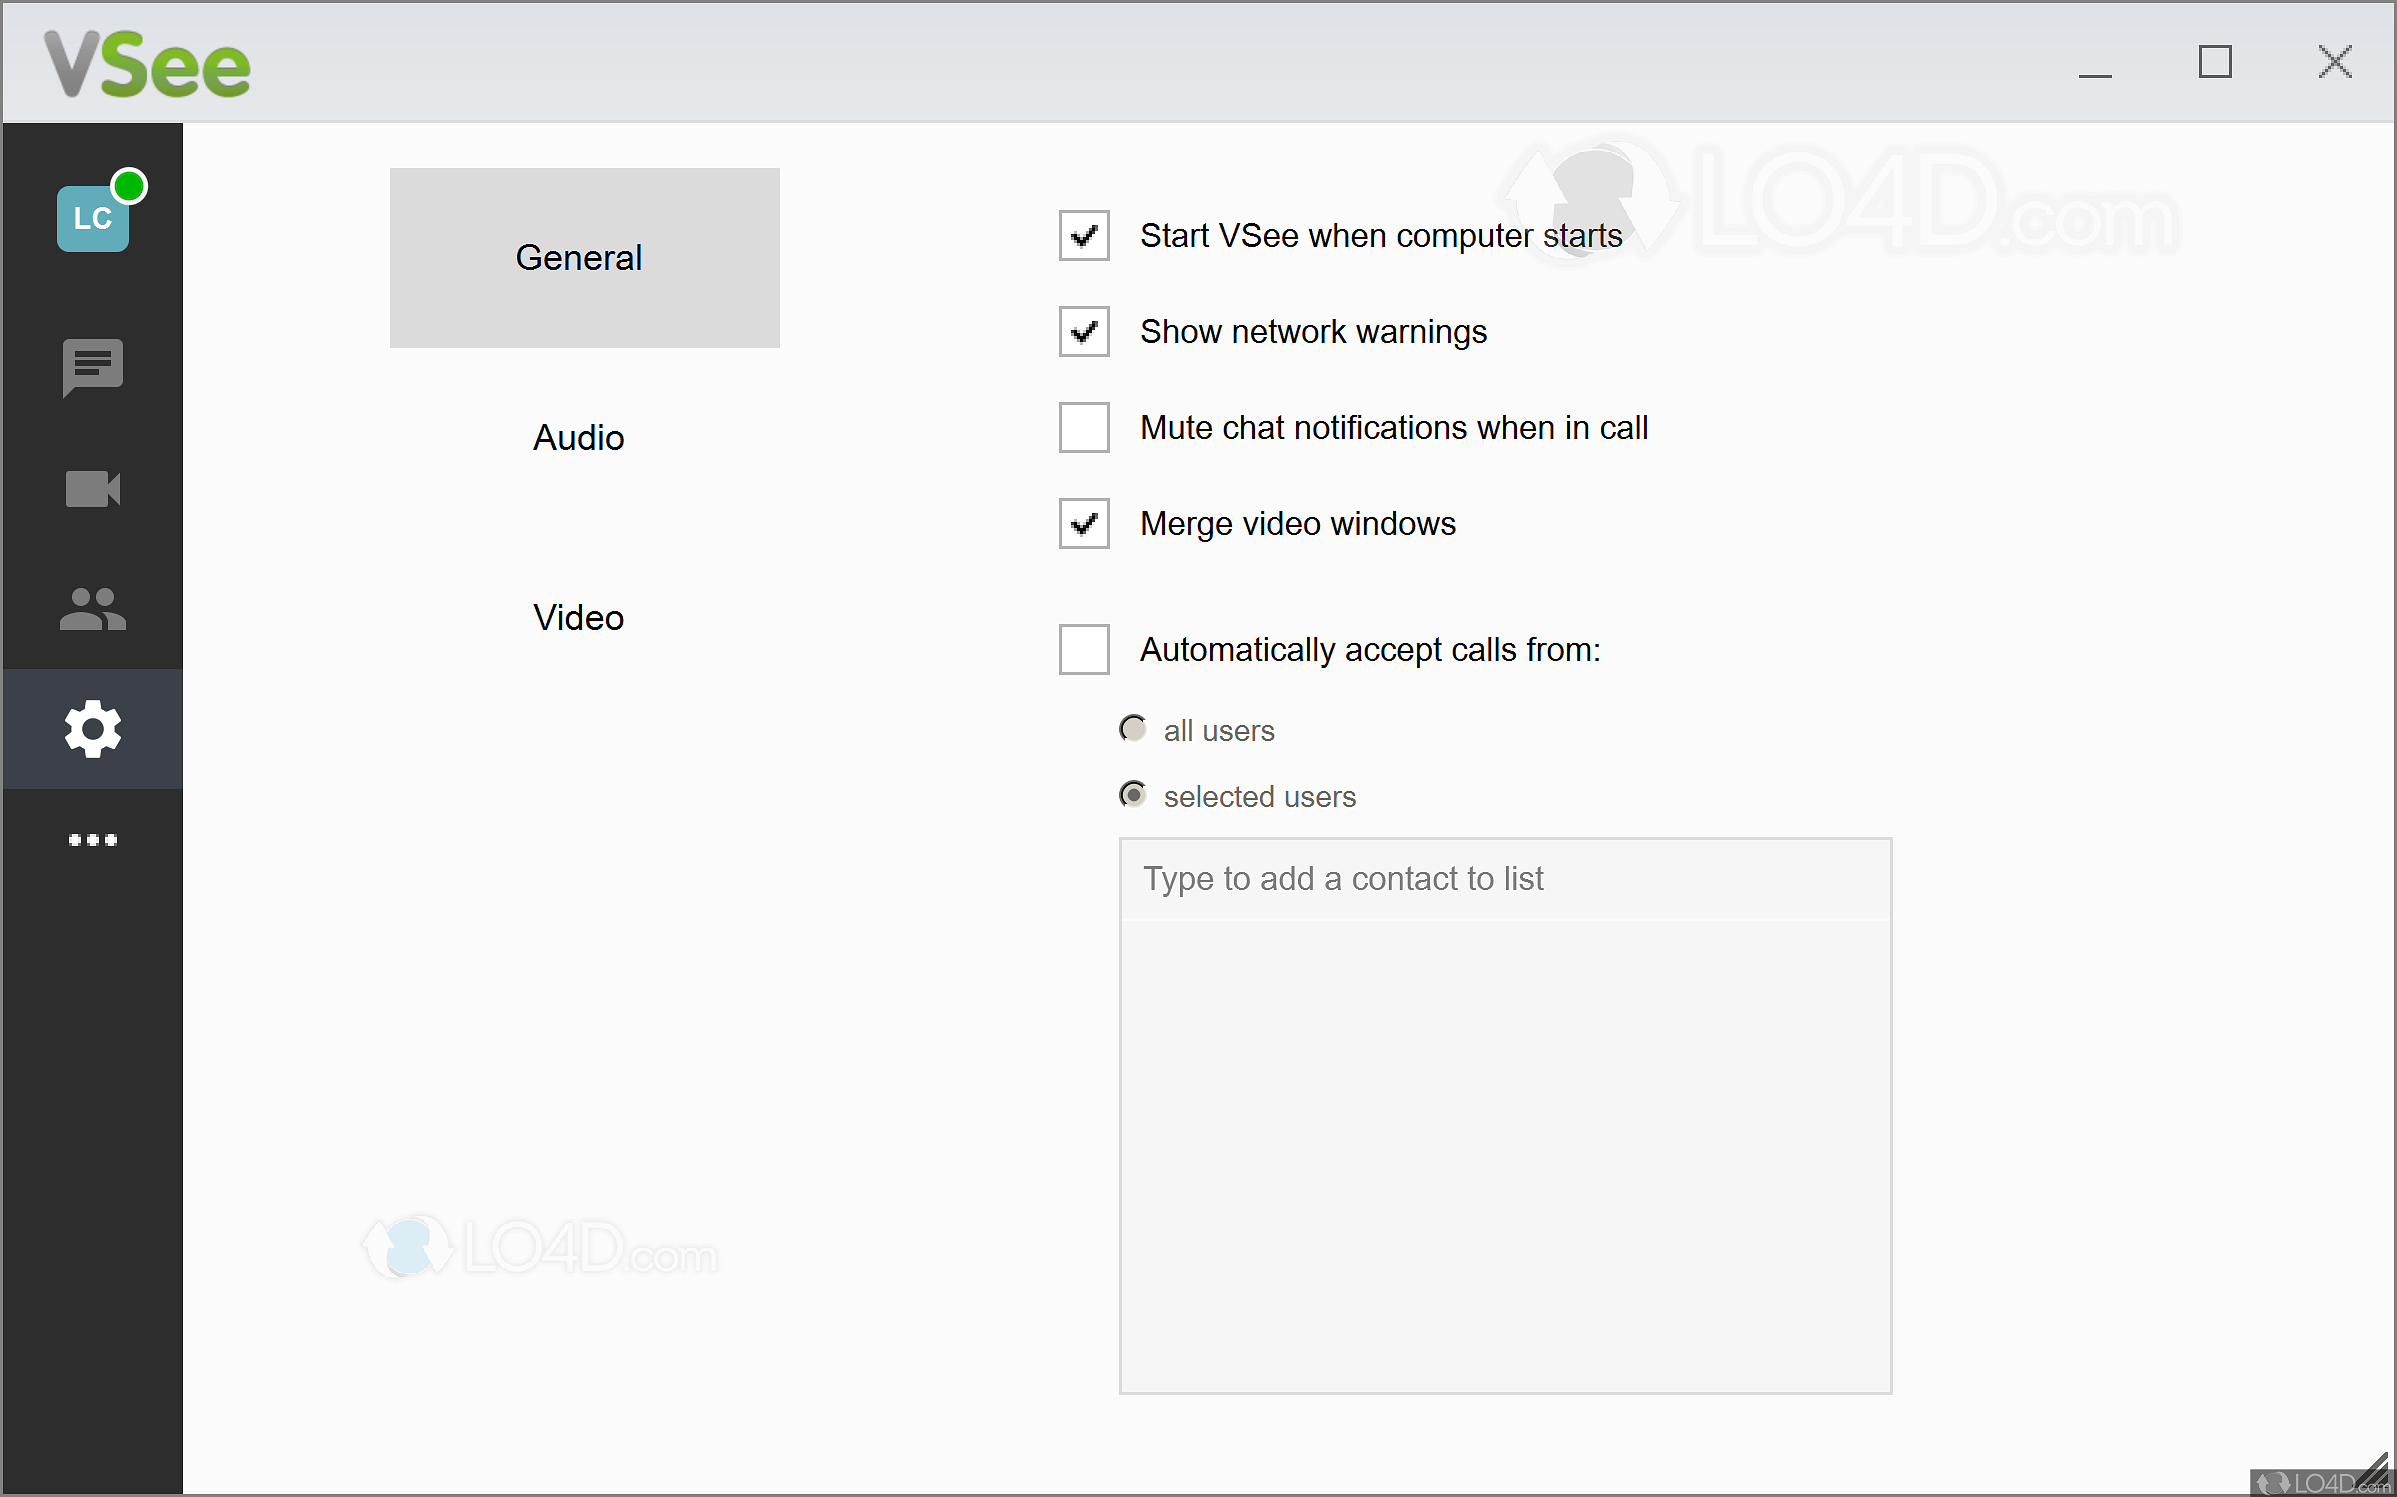Click the VSee logo
The height and width of the screenshot is (1497, 2397).
click(147, 65)
